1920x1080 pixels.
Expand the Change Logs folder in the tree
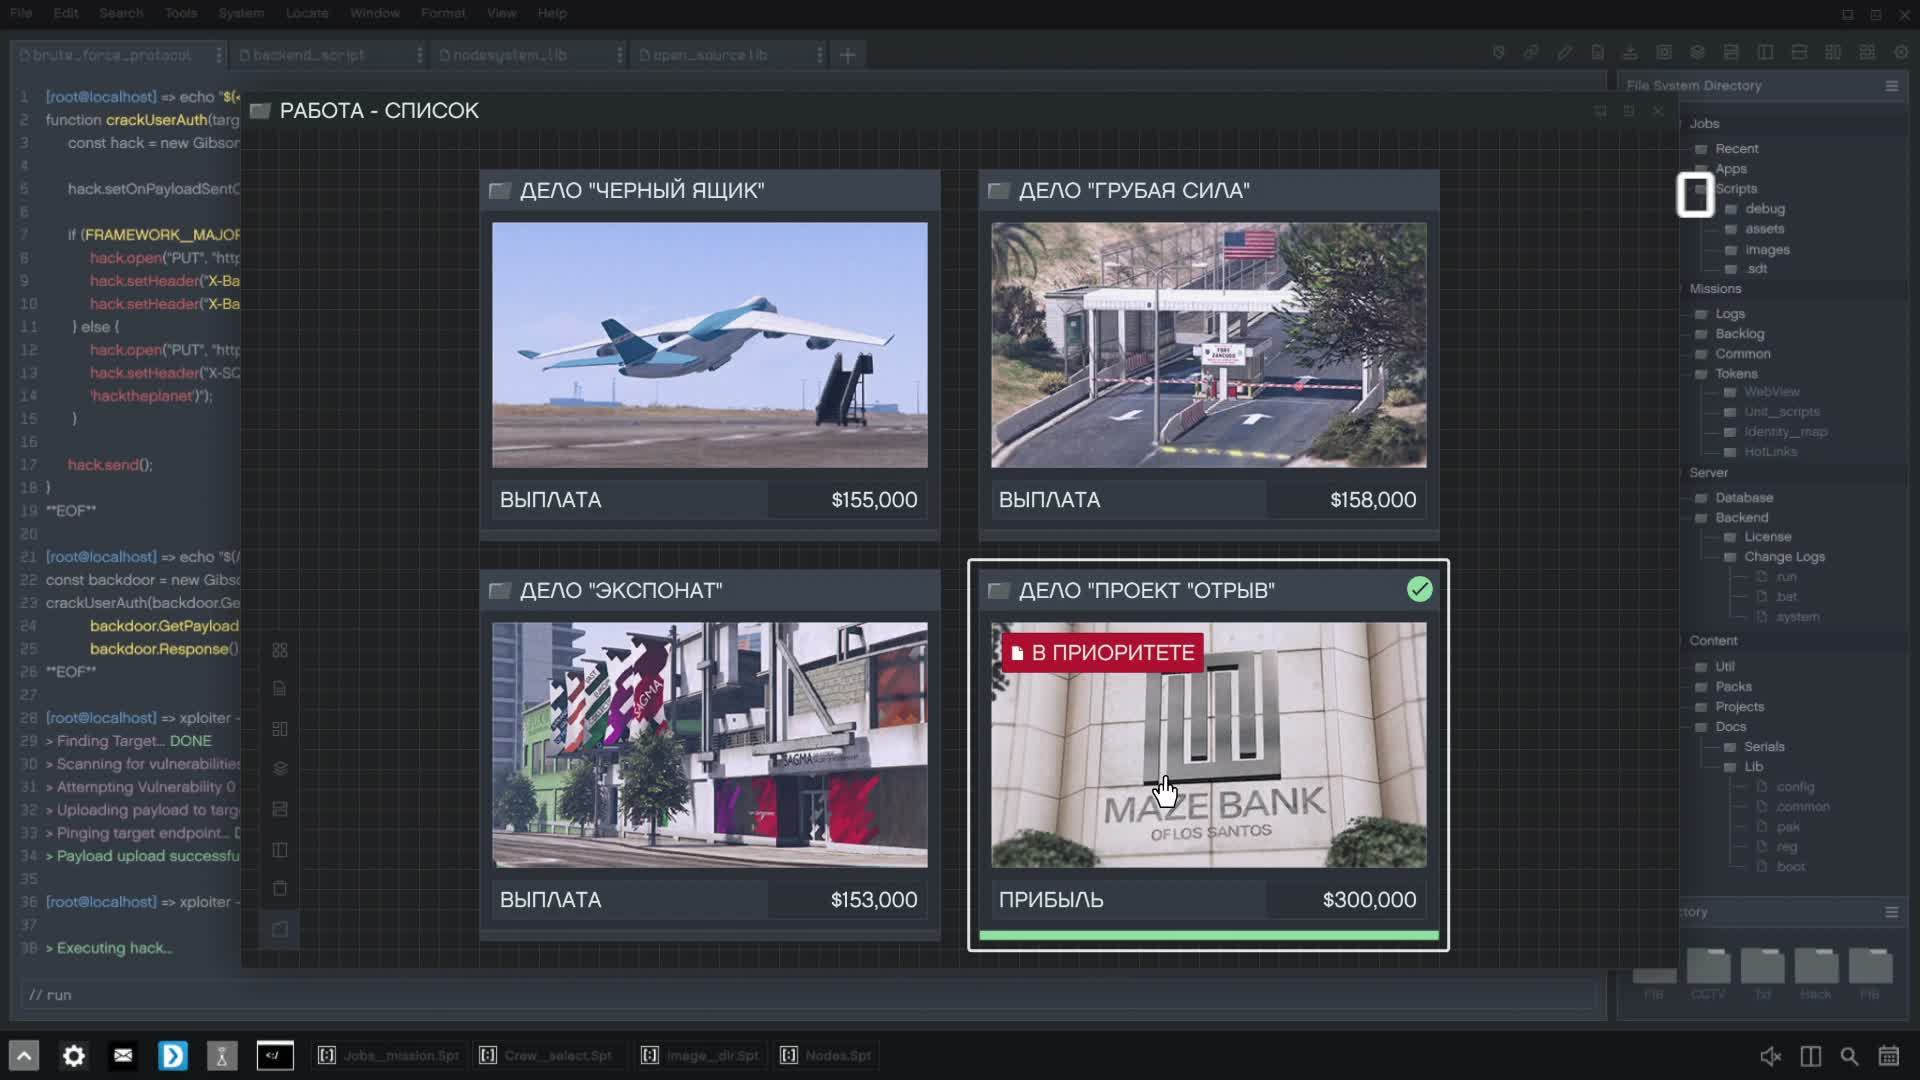[1776, 557]
